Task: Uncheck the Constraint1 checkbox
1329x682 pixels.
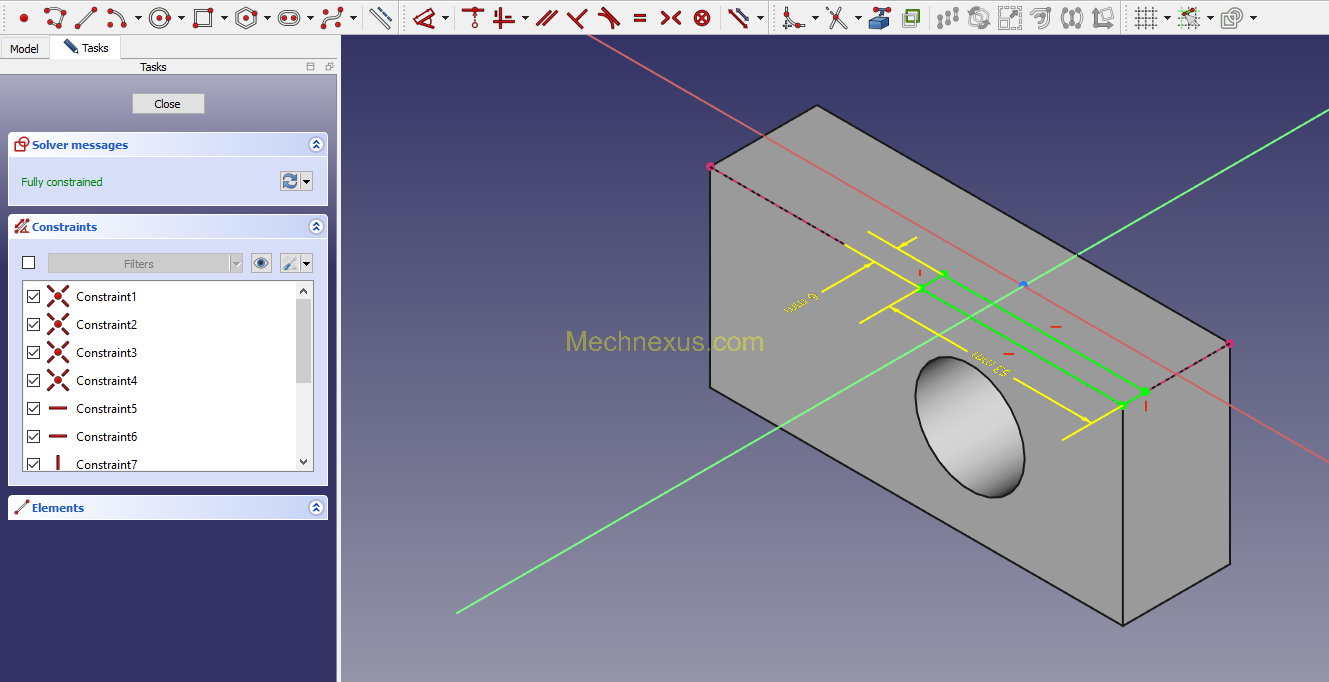Action: tap(33, 297)
